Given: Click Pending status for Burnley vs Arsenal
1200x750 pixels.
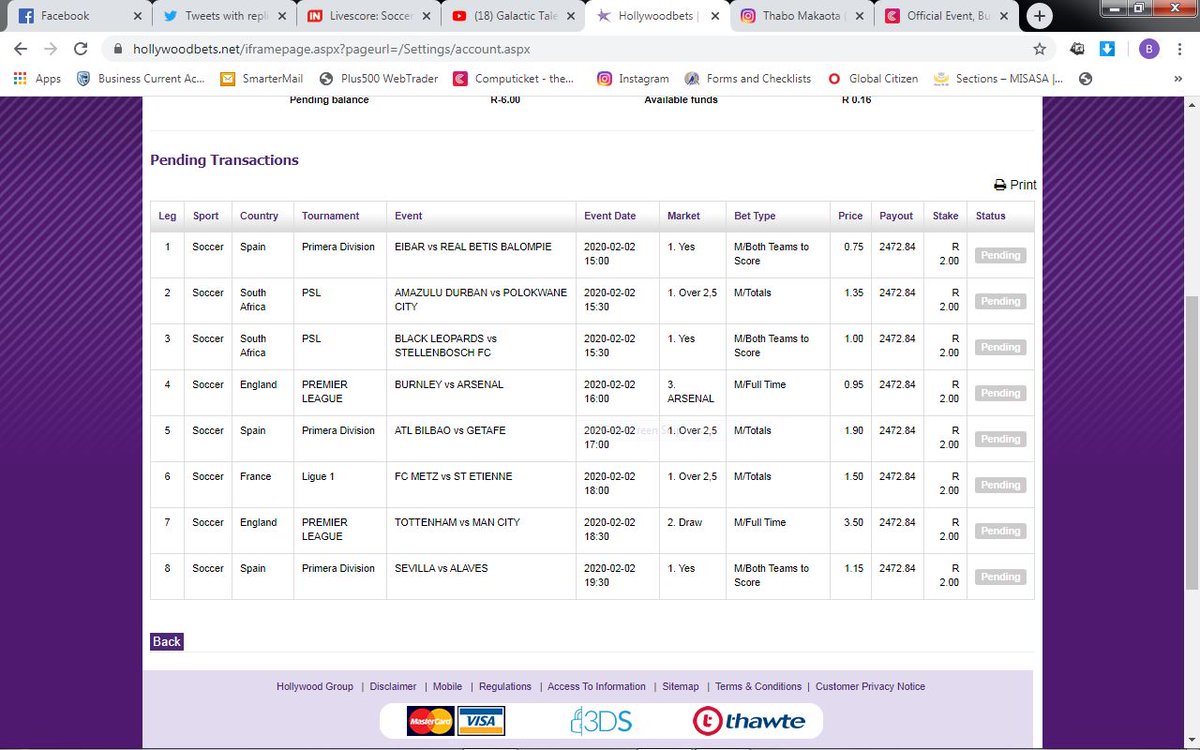Looking at the screenshot, I should 1000,393.
